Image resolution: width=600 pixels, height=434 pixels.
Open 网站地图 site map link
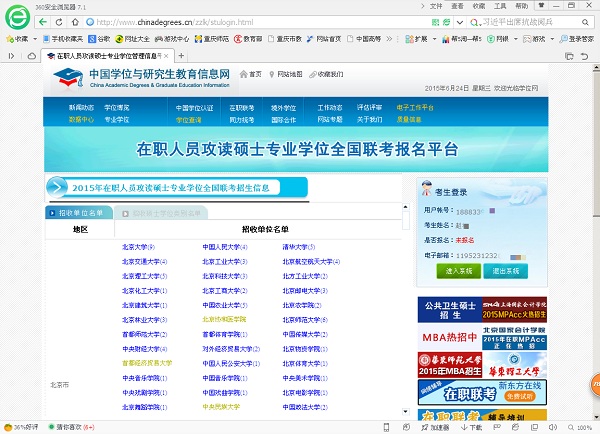pyautogui.click(x=286, y=74)
